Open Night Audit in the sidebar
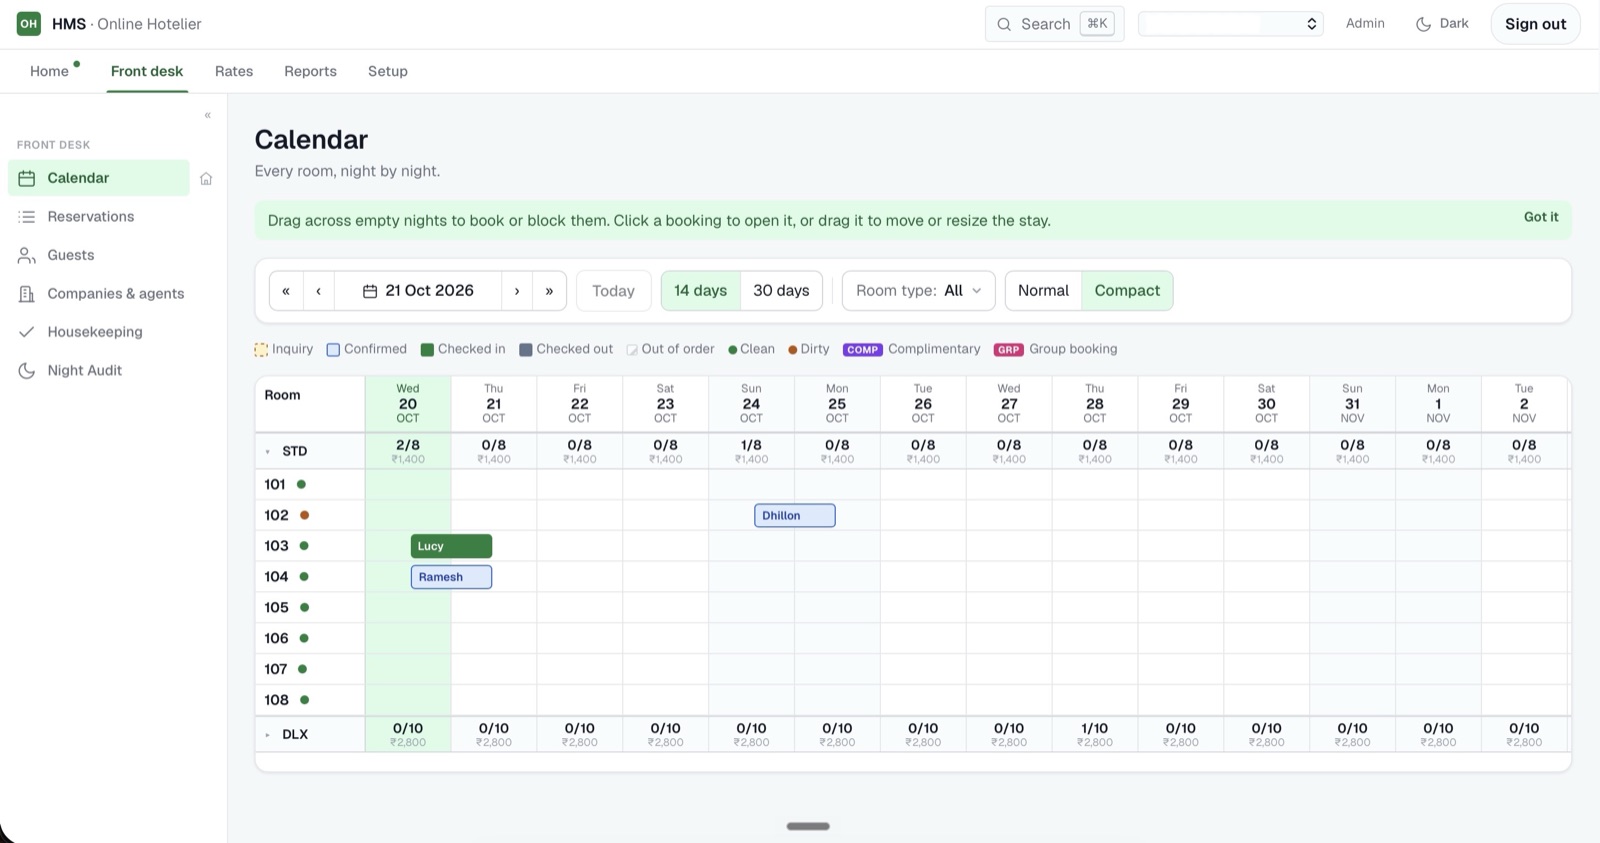The width and height of the screenshot is (1600, 843). (98, 371)
